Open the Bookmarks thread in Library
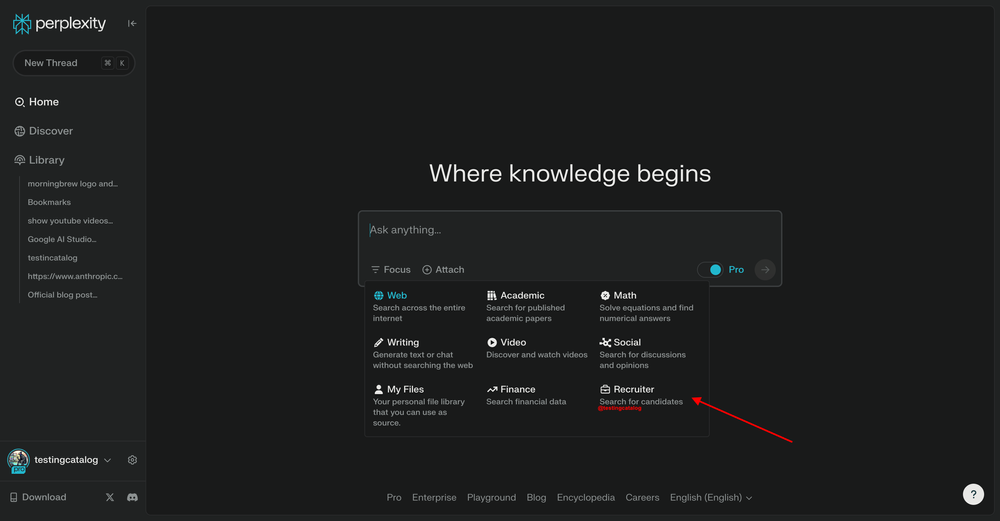Image resolution: width=1000 pixels, height=521 pixels. (49, 202)
